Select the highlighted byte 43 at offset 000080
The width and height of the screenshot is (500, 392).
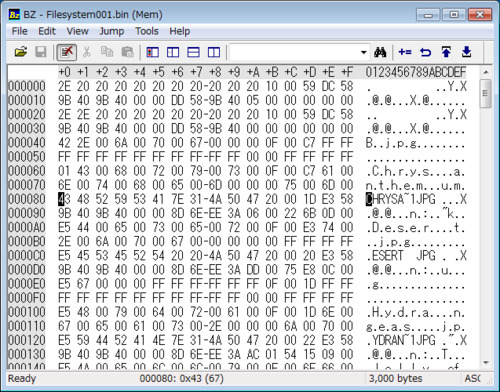point(64,199)
